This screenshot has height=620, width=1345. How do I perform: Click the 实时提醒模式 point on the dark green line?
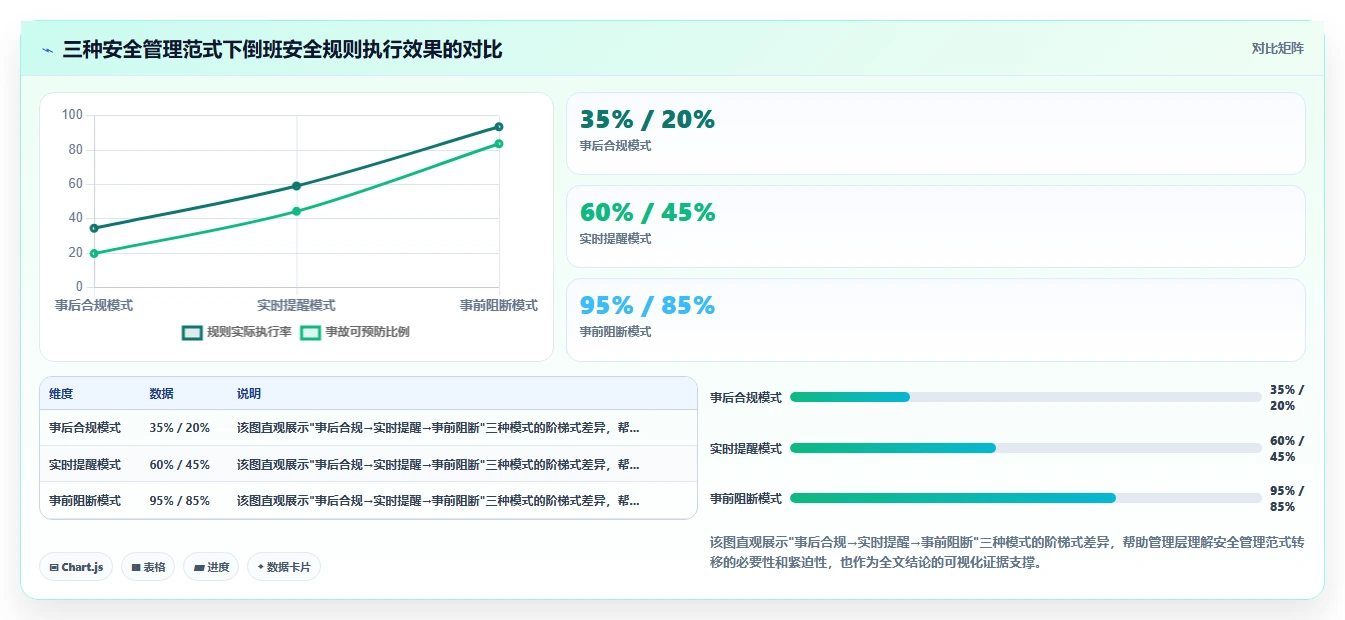296,186
